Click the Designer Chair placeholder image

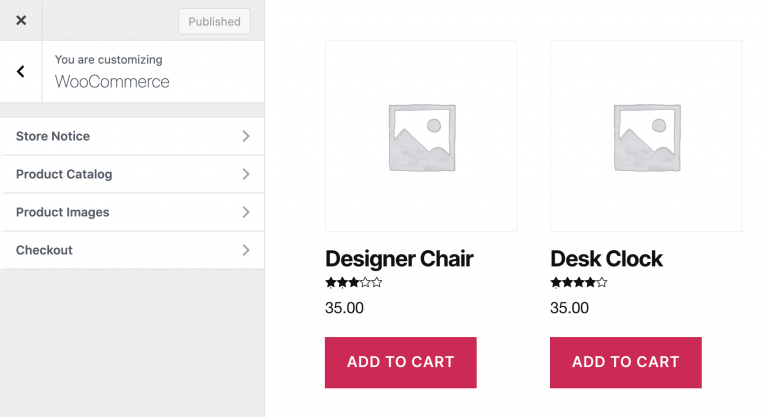[x=421, y=136]
